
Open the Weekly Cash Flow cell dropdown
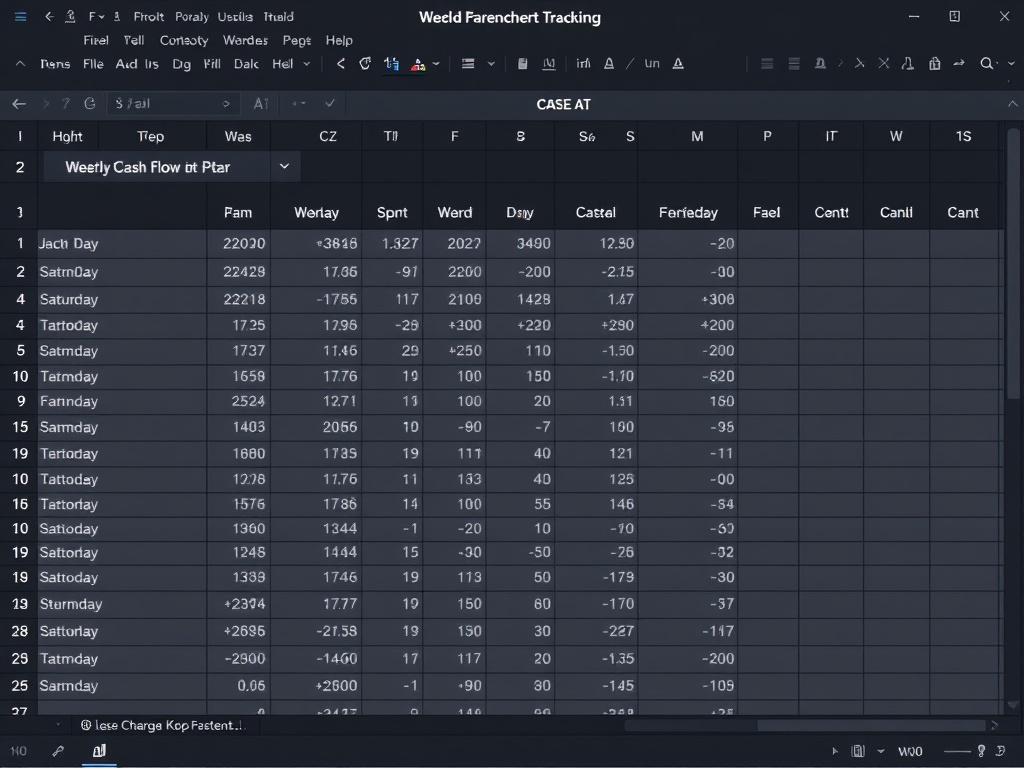coord(284,166)
